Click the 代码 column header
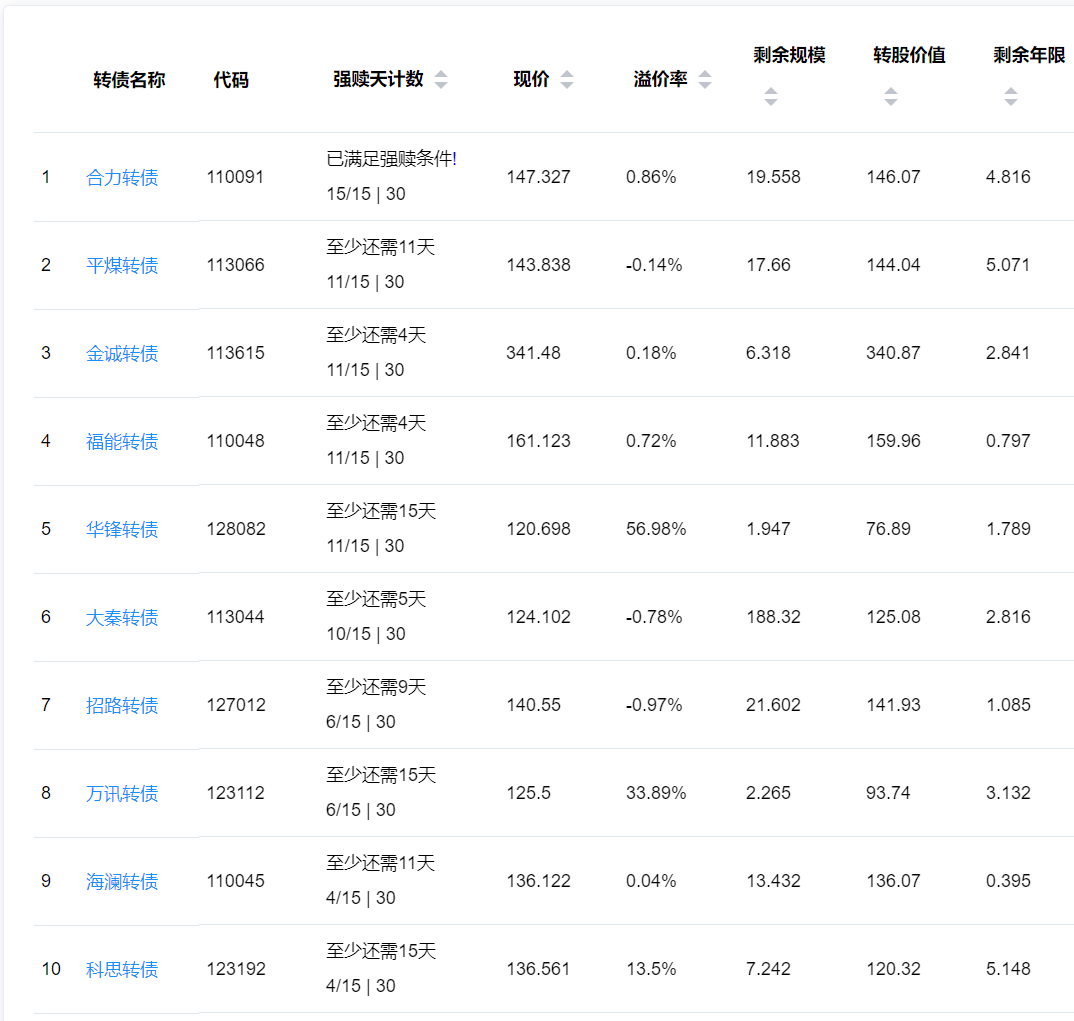This screenshot has height=1021, width=1074. pos(231,80)
